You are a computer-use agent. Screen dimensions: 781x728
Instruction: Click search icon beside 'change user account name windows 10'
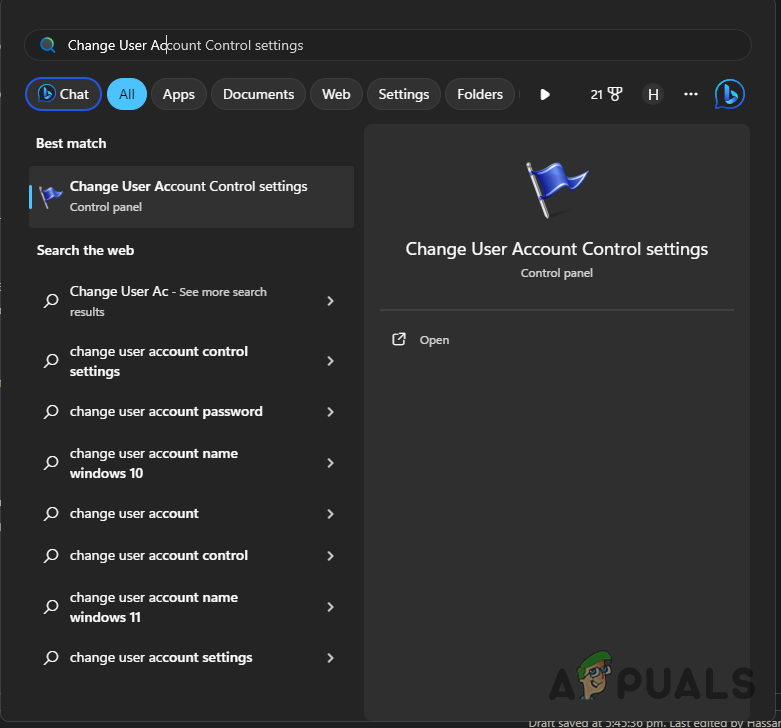(51, 463)
